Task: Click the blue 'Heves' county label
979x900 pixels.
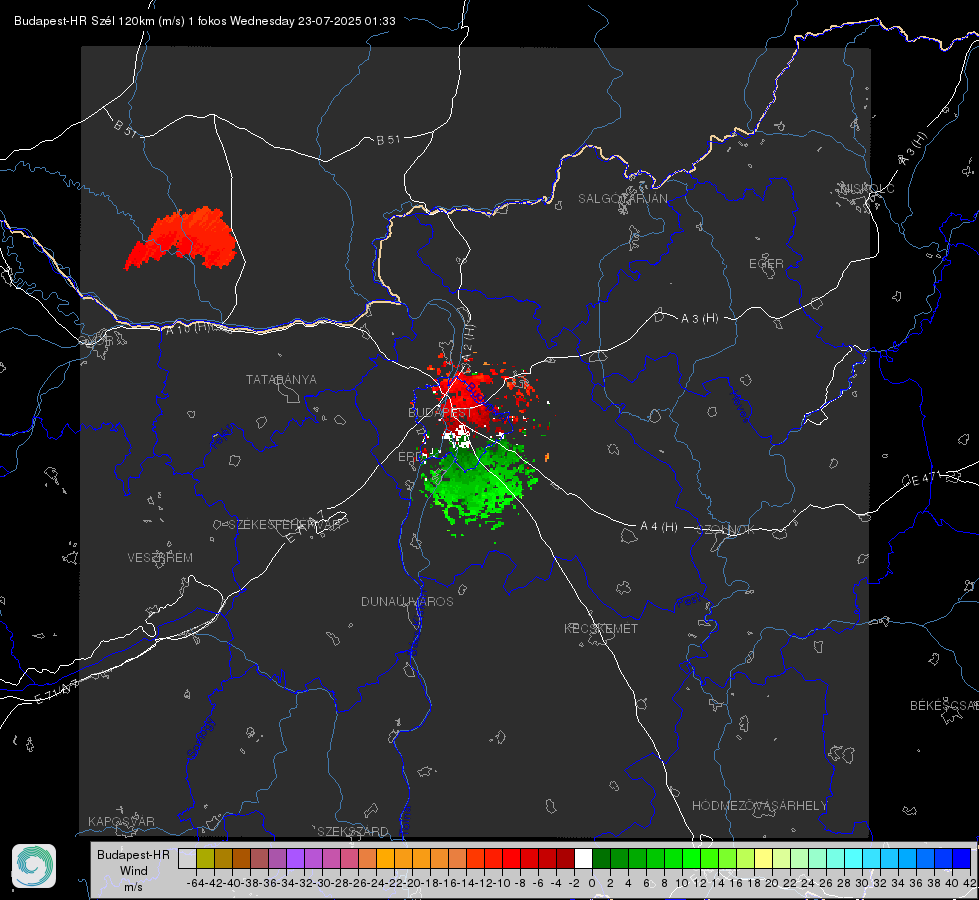Action: pos(739,406)
